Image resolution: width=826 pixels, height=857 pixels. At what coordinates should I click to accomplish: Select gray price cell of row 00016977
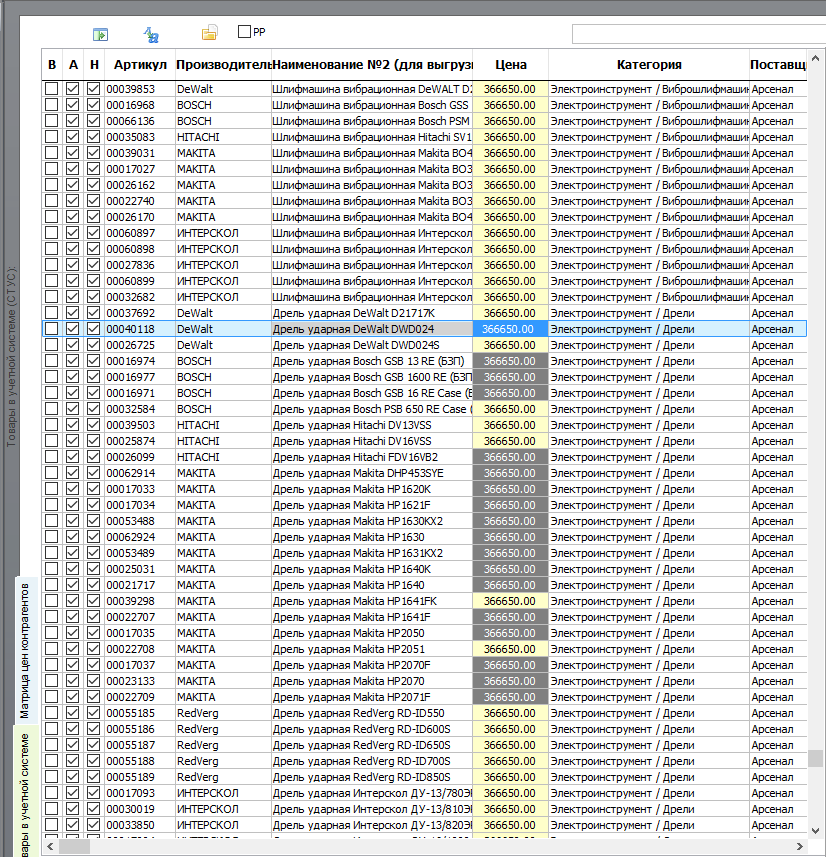pos(511,377)
